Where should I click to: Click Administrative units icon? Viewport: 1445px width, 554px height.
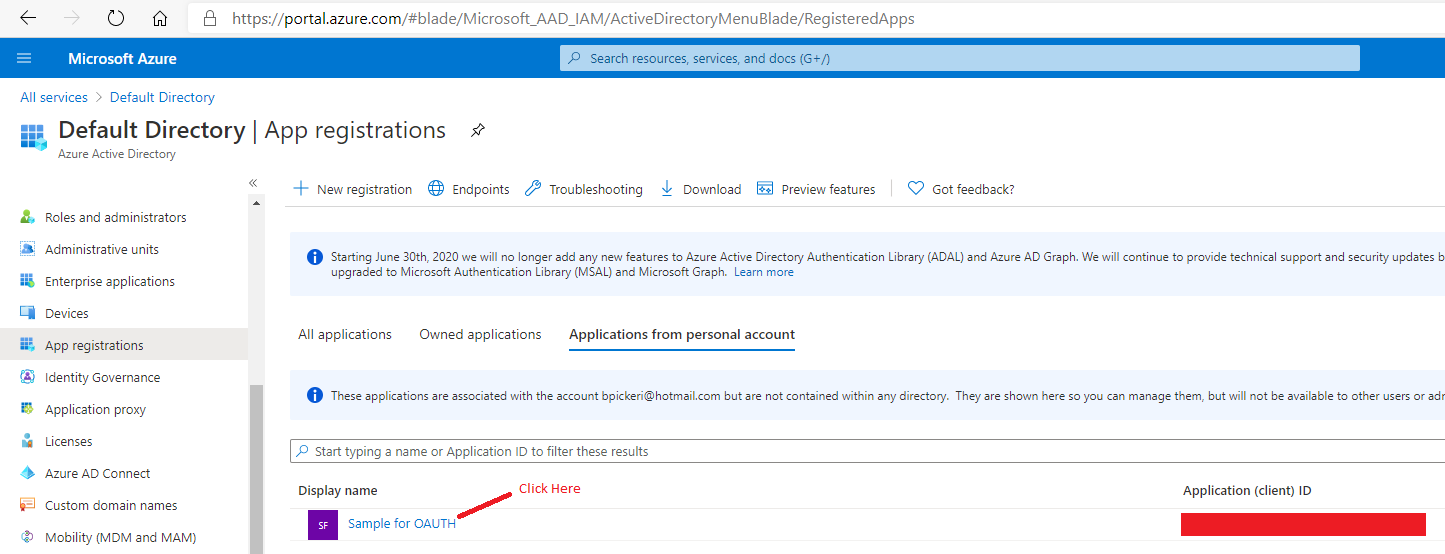27,249
